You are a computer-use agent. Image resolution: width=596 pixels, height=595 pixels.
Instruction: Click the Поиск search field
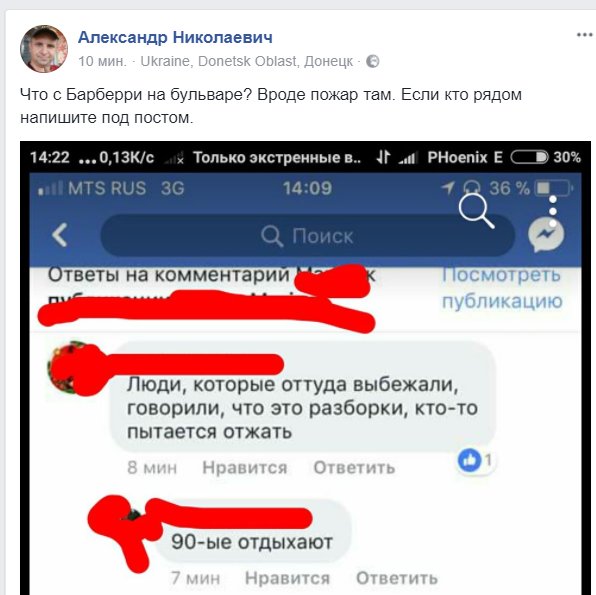click(x=307, y=235)
